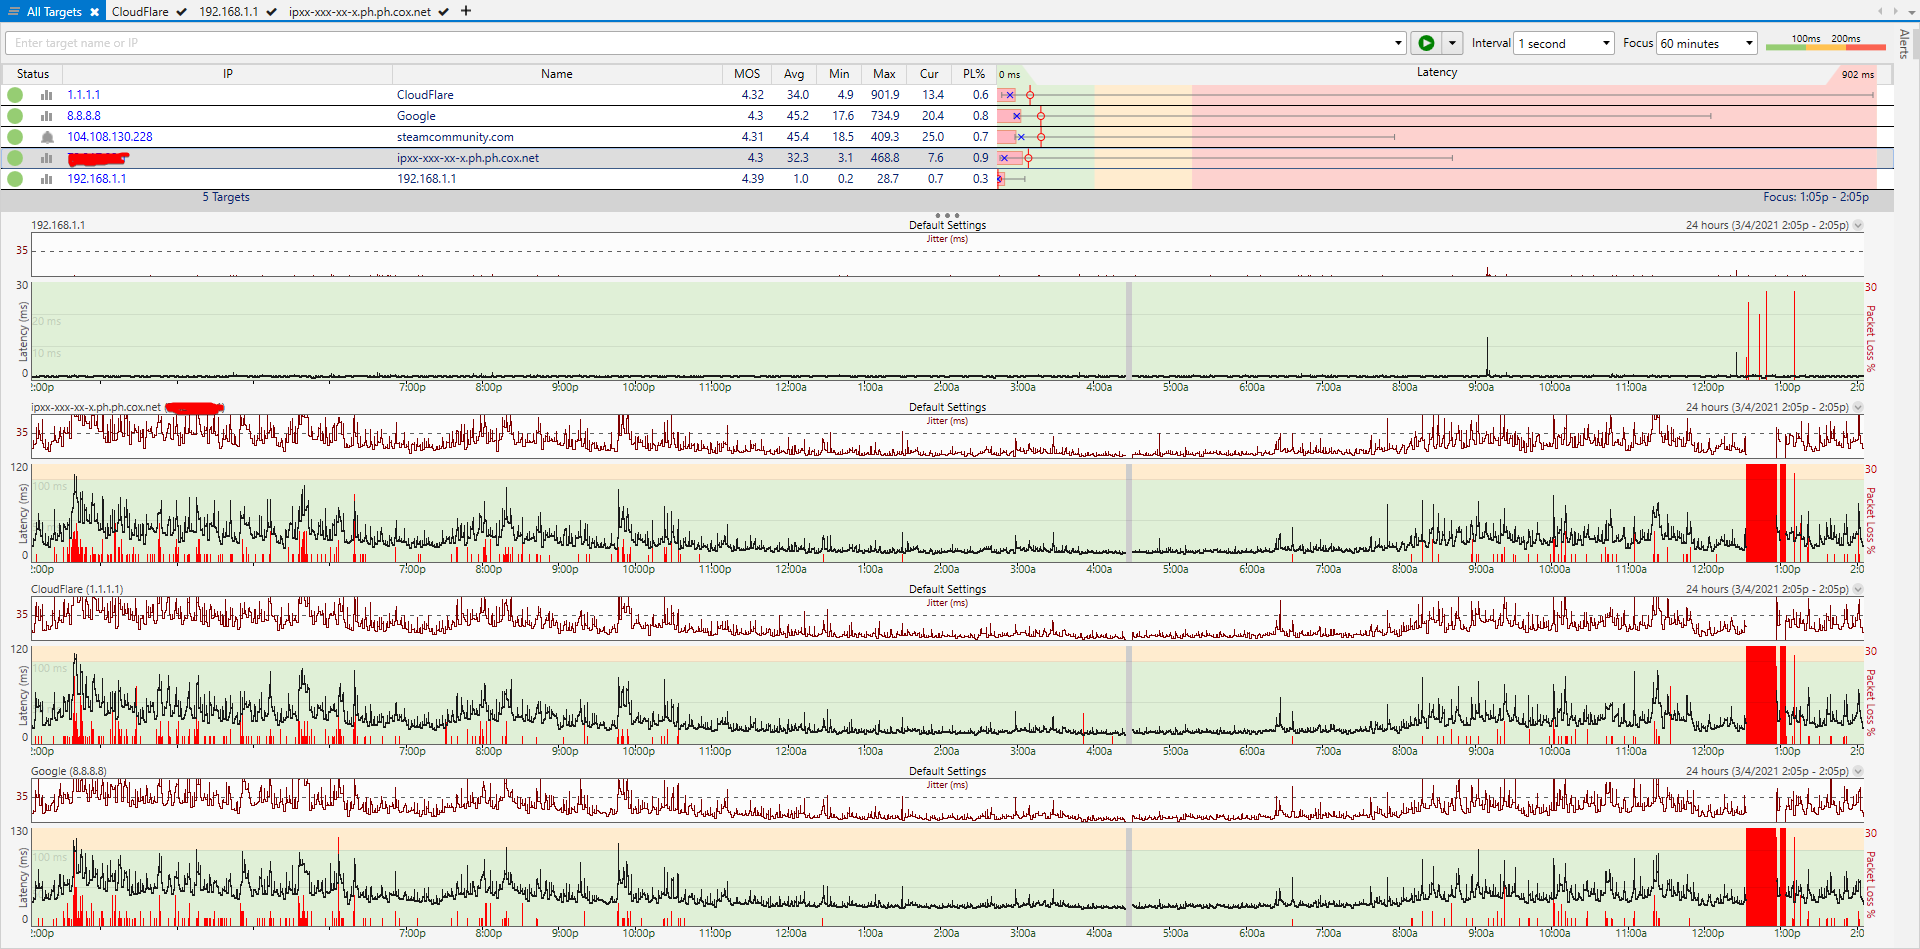The height and width of the screenshot is (949, 1920).
Task: Open the 1.1.1.1 IP link
Action: [x=84, y=95]
